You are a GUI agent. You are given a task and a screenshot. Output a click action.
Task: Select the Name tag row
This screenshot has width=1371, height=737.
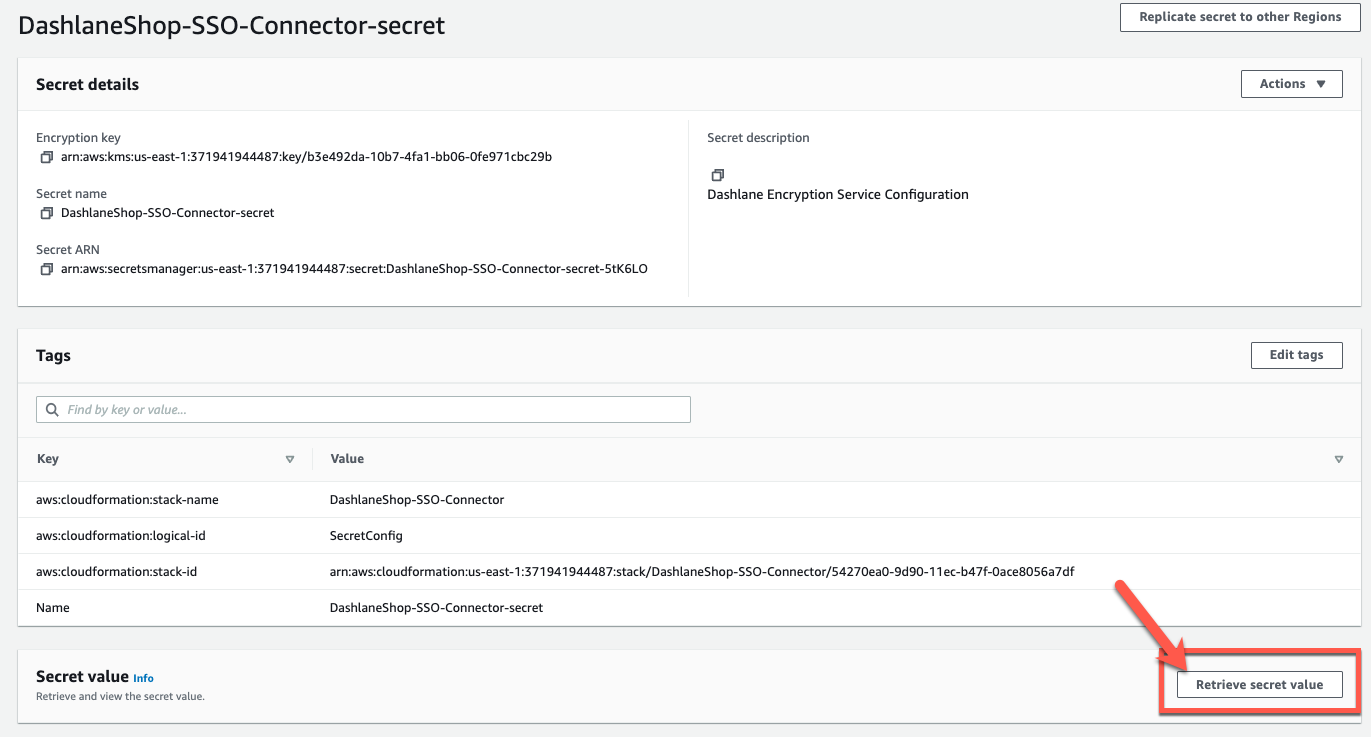click(x=50, y=607)
